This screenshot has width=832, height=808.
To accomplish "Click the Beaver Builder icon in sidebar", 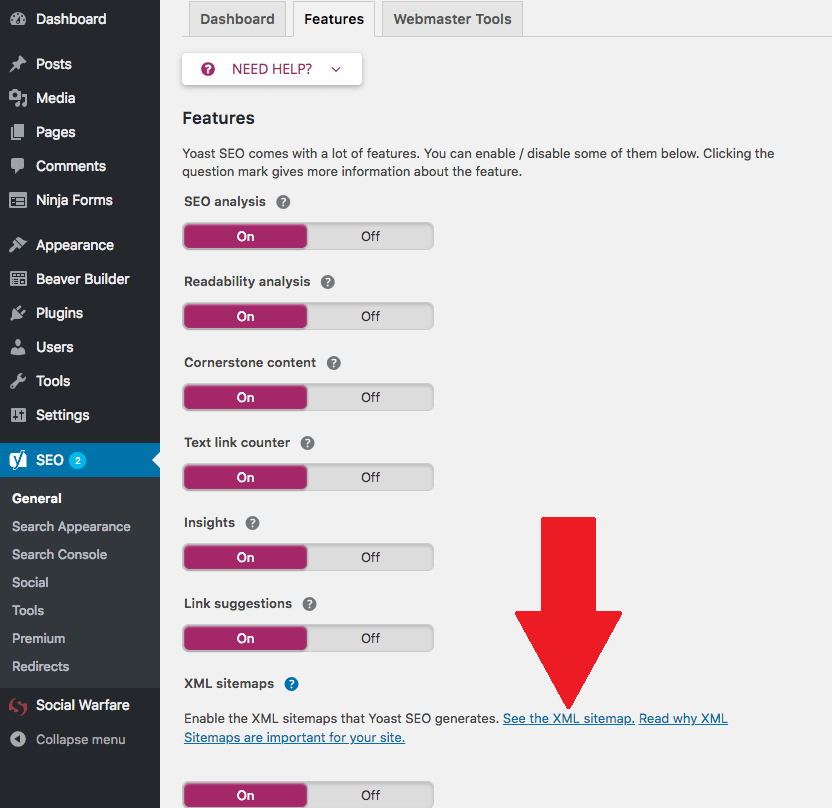I will [x=18, y=279].
